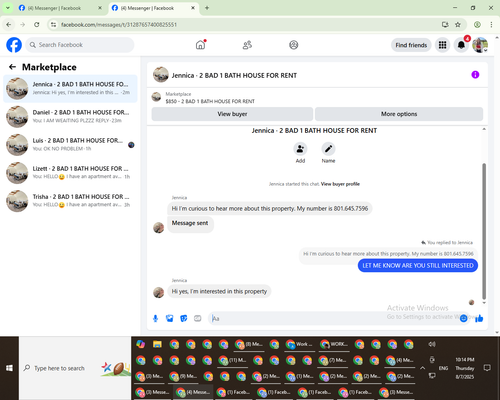Focus the Aa message input field
500x400 pixels.
(x=333, y=318)
